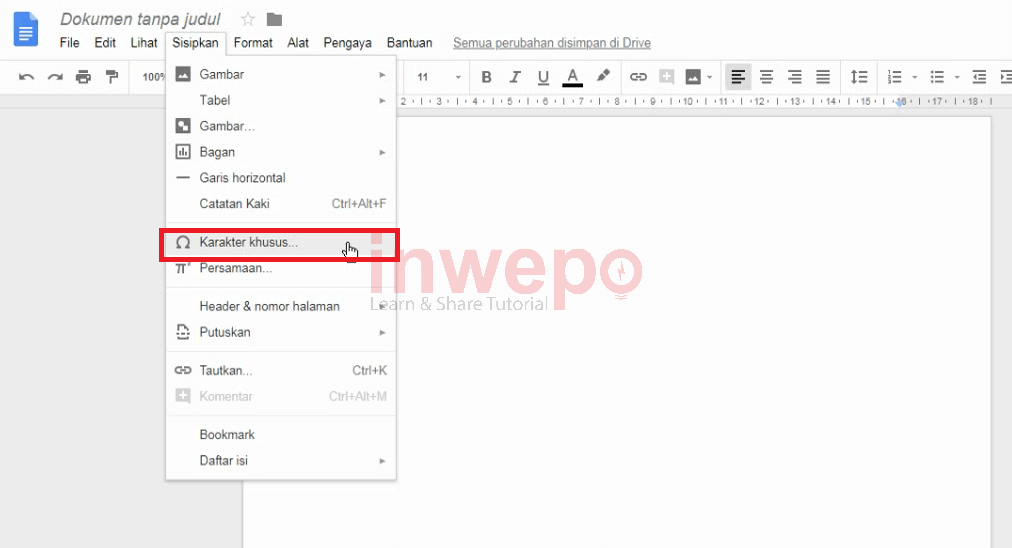Expand the Bagan chart submenu

(x=281, y=152)
